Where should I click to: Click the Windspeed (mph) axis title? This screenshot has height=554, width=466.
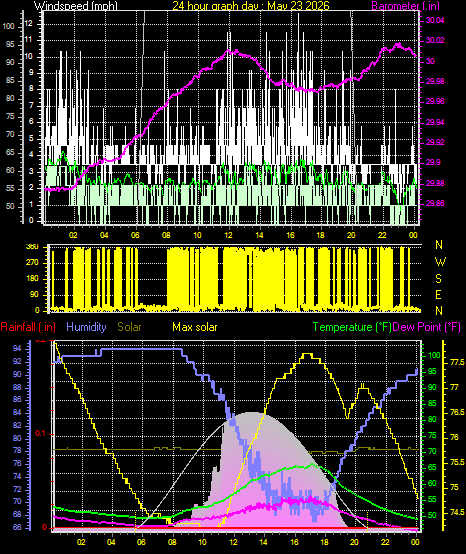(75, 6)
